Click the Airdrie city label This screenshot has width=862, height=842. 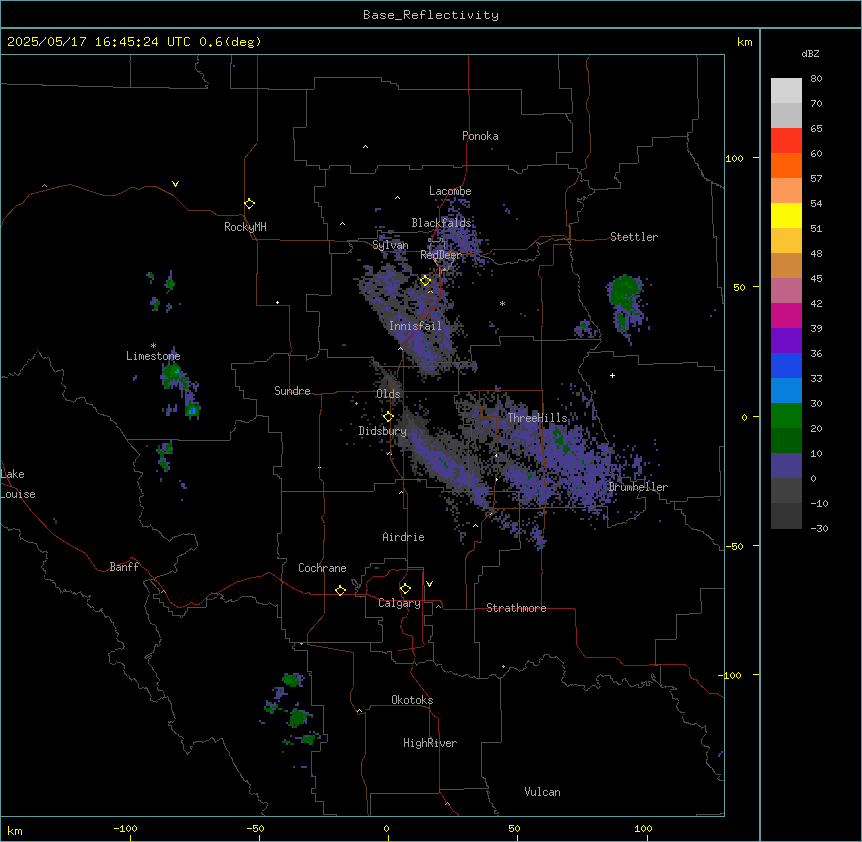point(404,537)
